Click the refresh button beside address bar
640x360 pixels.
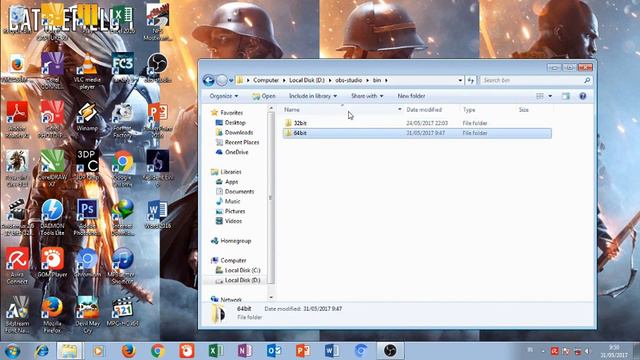pos(471,80)
